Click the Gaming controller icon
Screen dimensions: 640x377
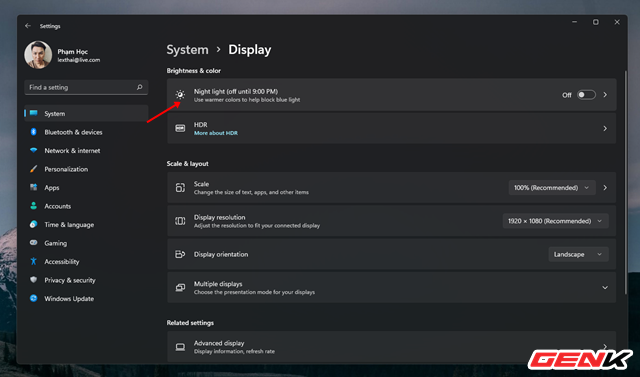(x=34, y=242)
